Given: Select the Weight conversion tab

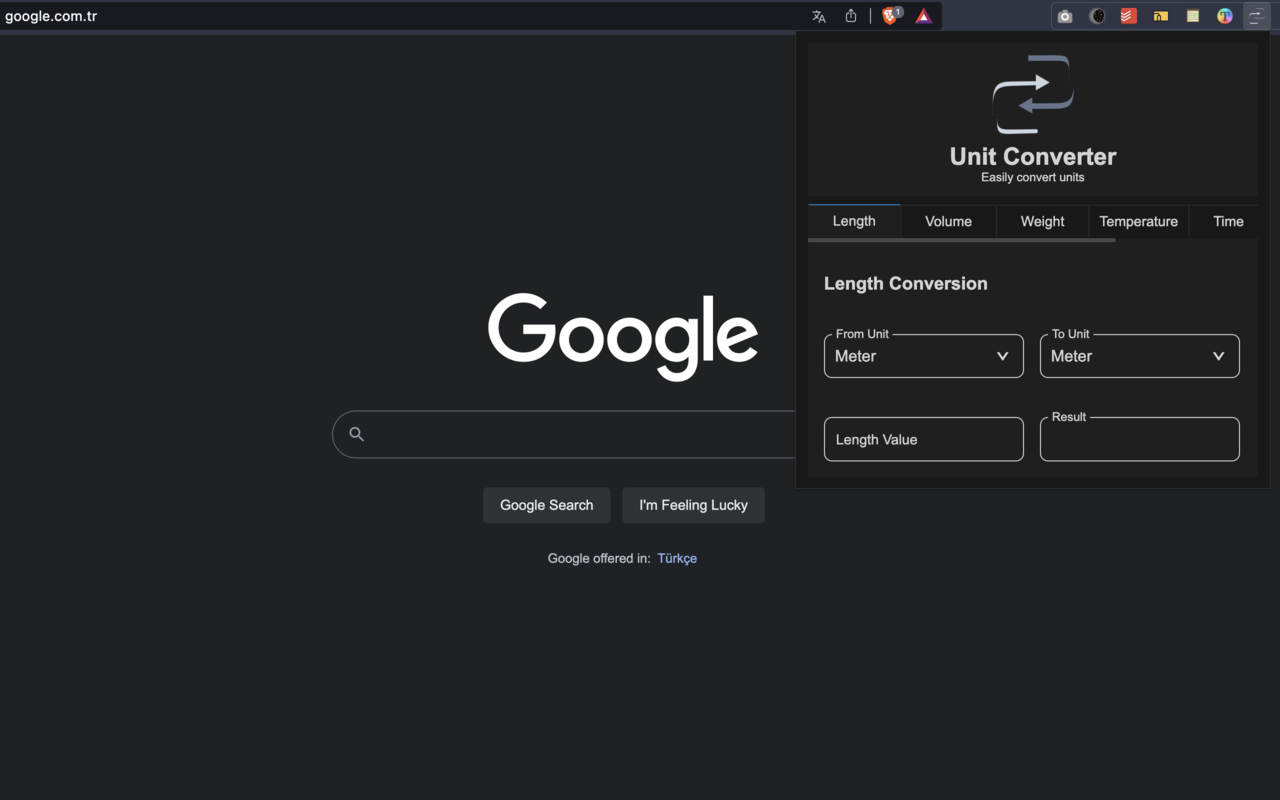Looking at the screenshot, I should click(x=1042, y=221).
